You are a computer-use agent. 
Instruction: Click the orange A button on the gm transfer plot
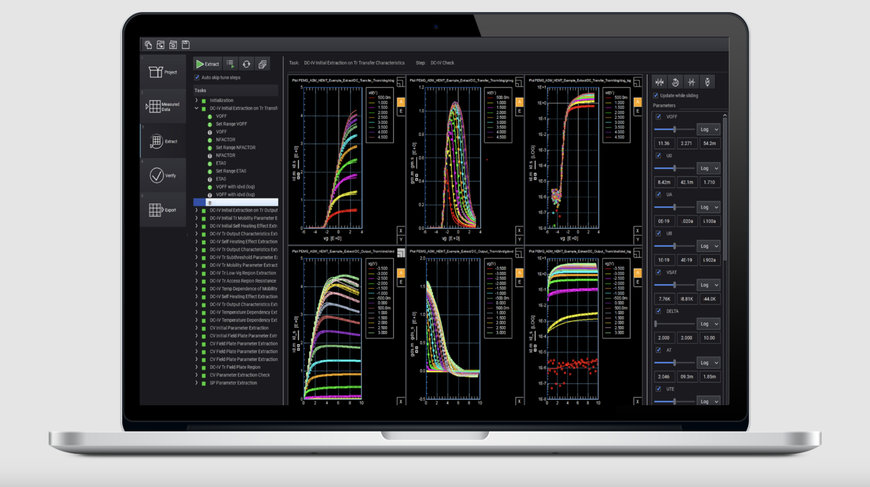(x=519, y=102)
